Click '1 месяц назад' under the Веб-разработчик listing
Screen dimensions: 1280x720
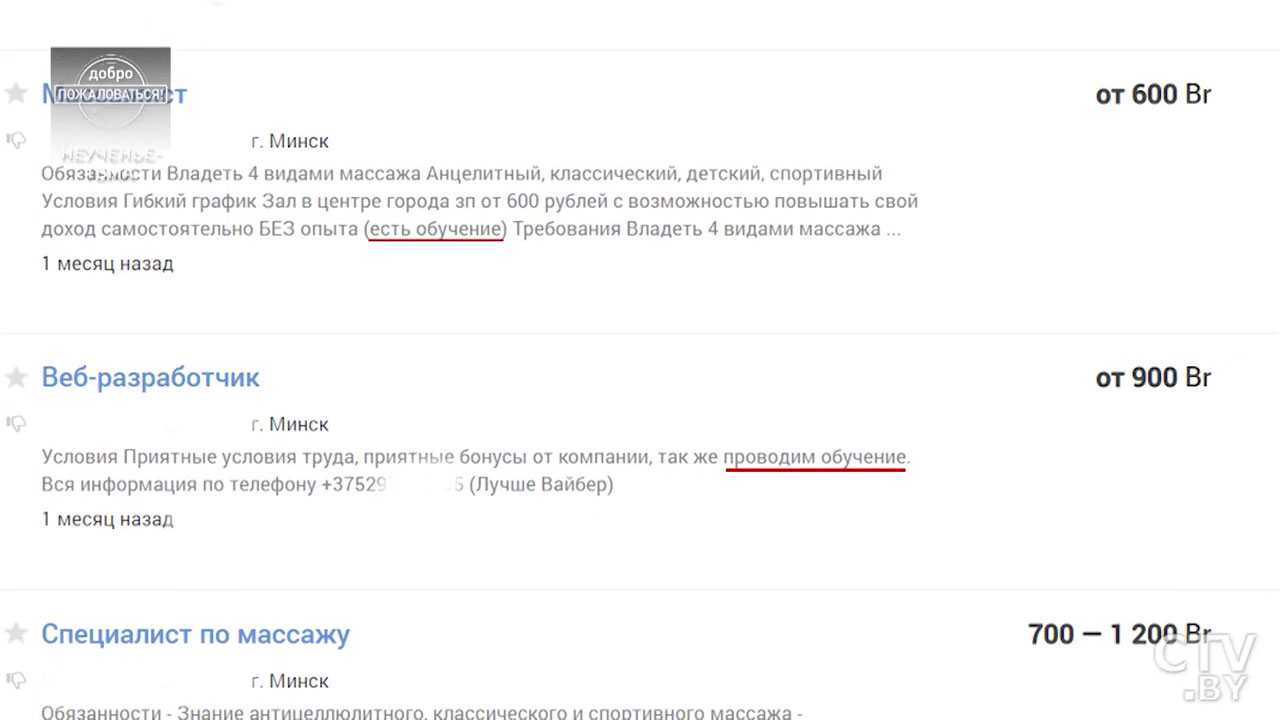[x=107, y=520]
